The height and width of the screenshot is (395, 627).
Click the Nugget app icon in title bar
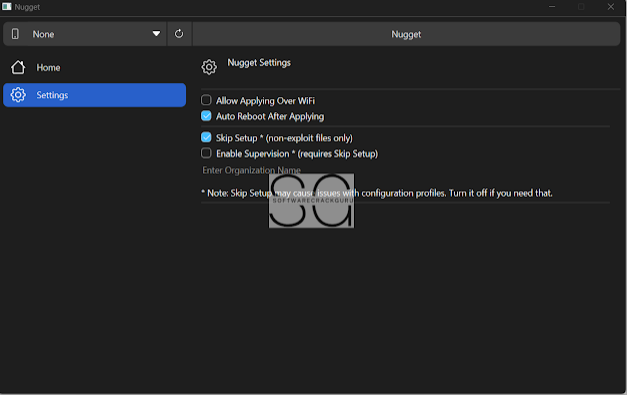[x=7, y=7]
